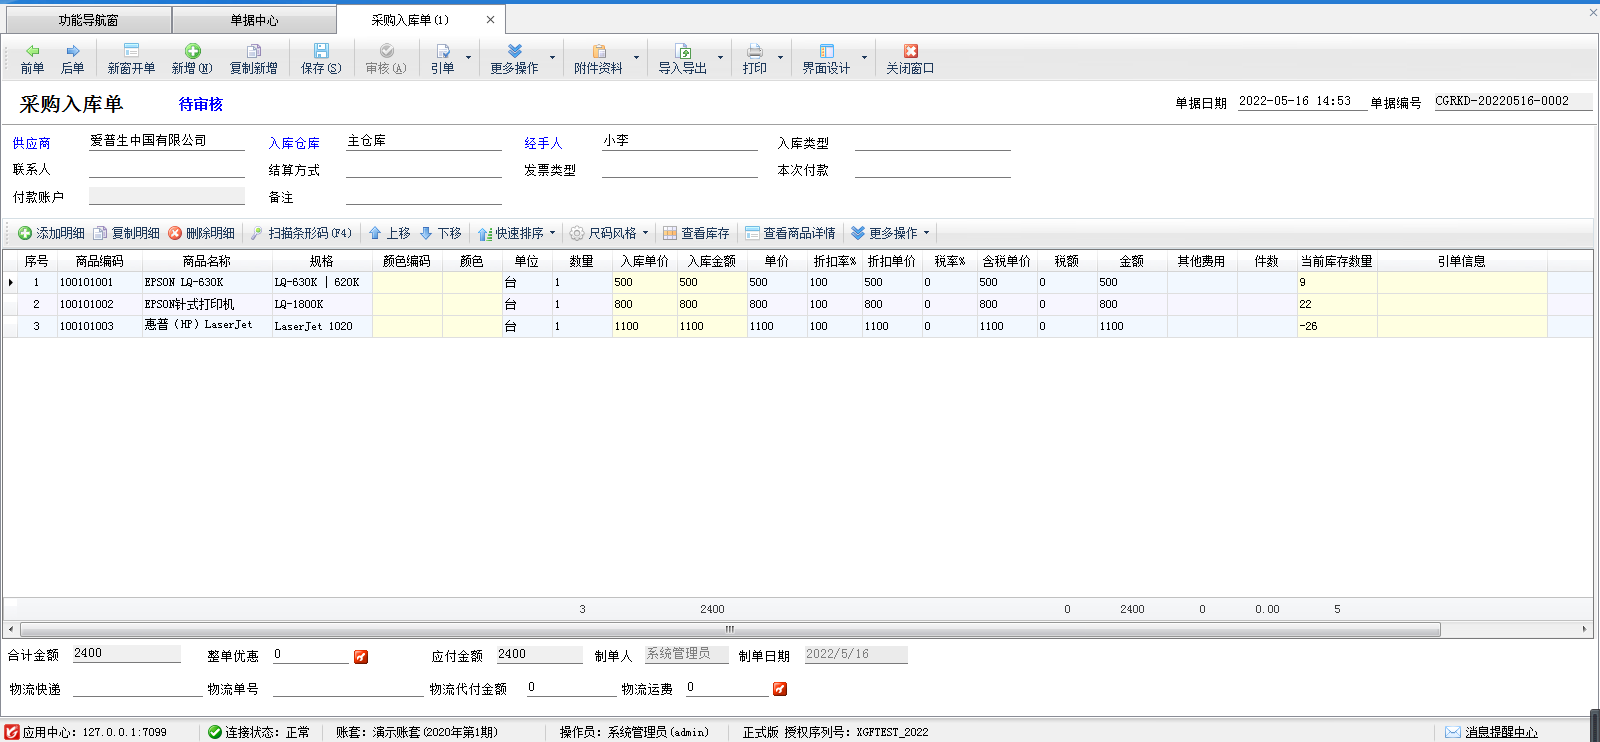Switch to the 功能导航窗 tab
The image size is (1600, 742).
pos(88,20)
